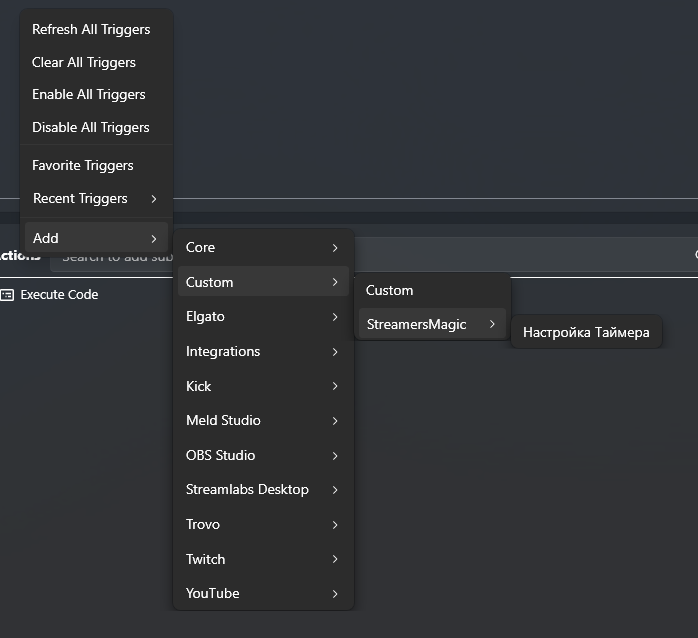Click the Execute Code icon

(x=8, y=295)
